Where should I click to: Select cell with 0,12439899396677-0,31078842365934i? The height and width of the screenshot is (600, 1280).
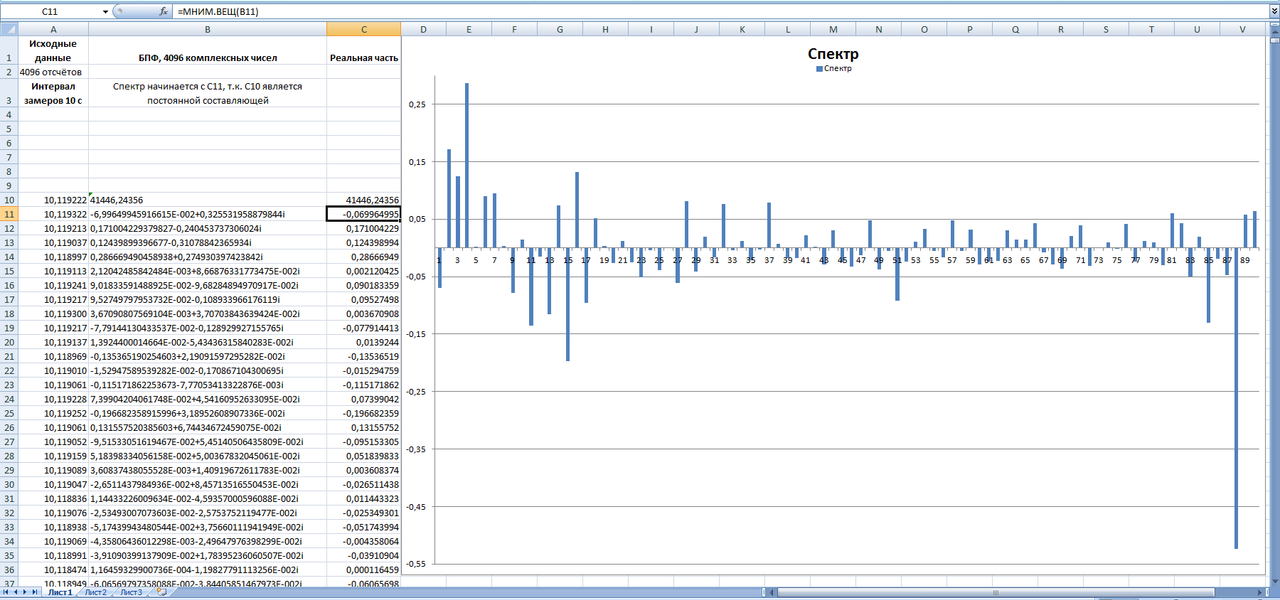click(208, 243)
